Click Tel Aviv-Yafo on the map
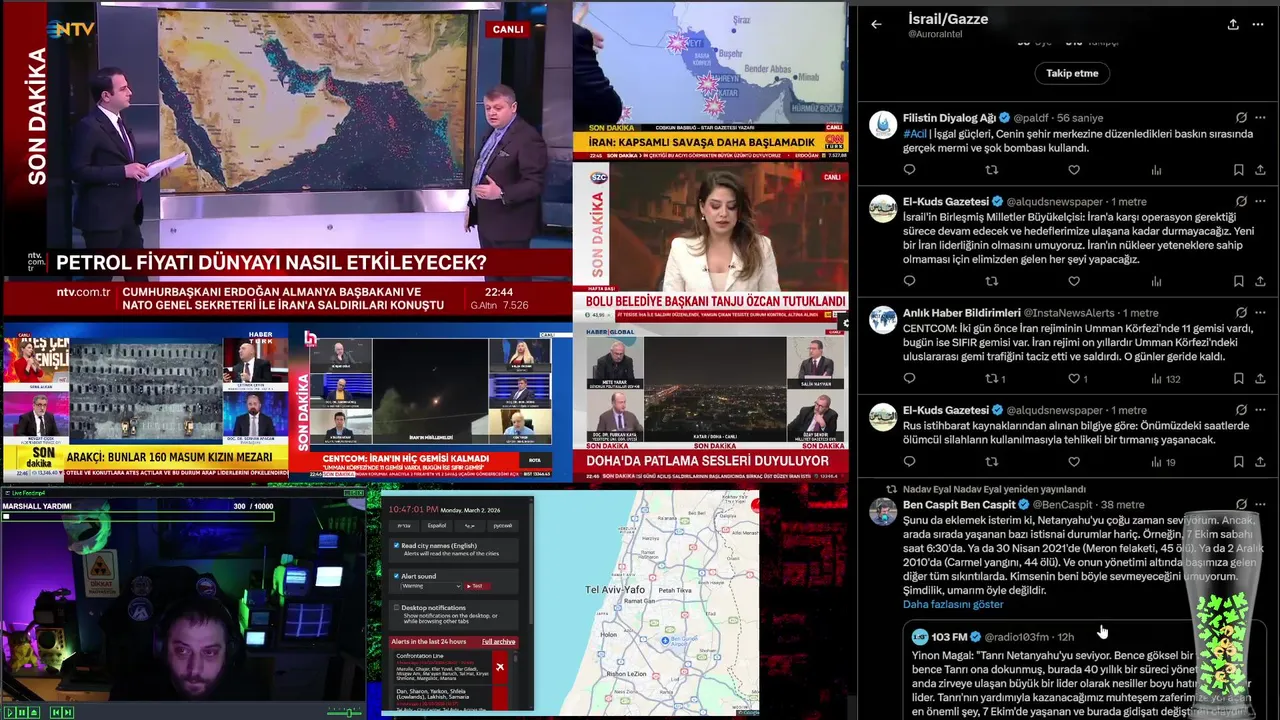 pos(614,590)
